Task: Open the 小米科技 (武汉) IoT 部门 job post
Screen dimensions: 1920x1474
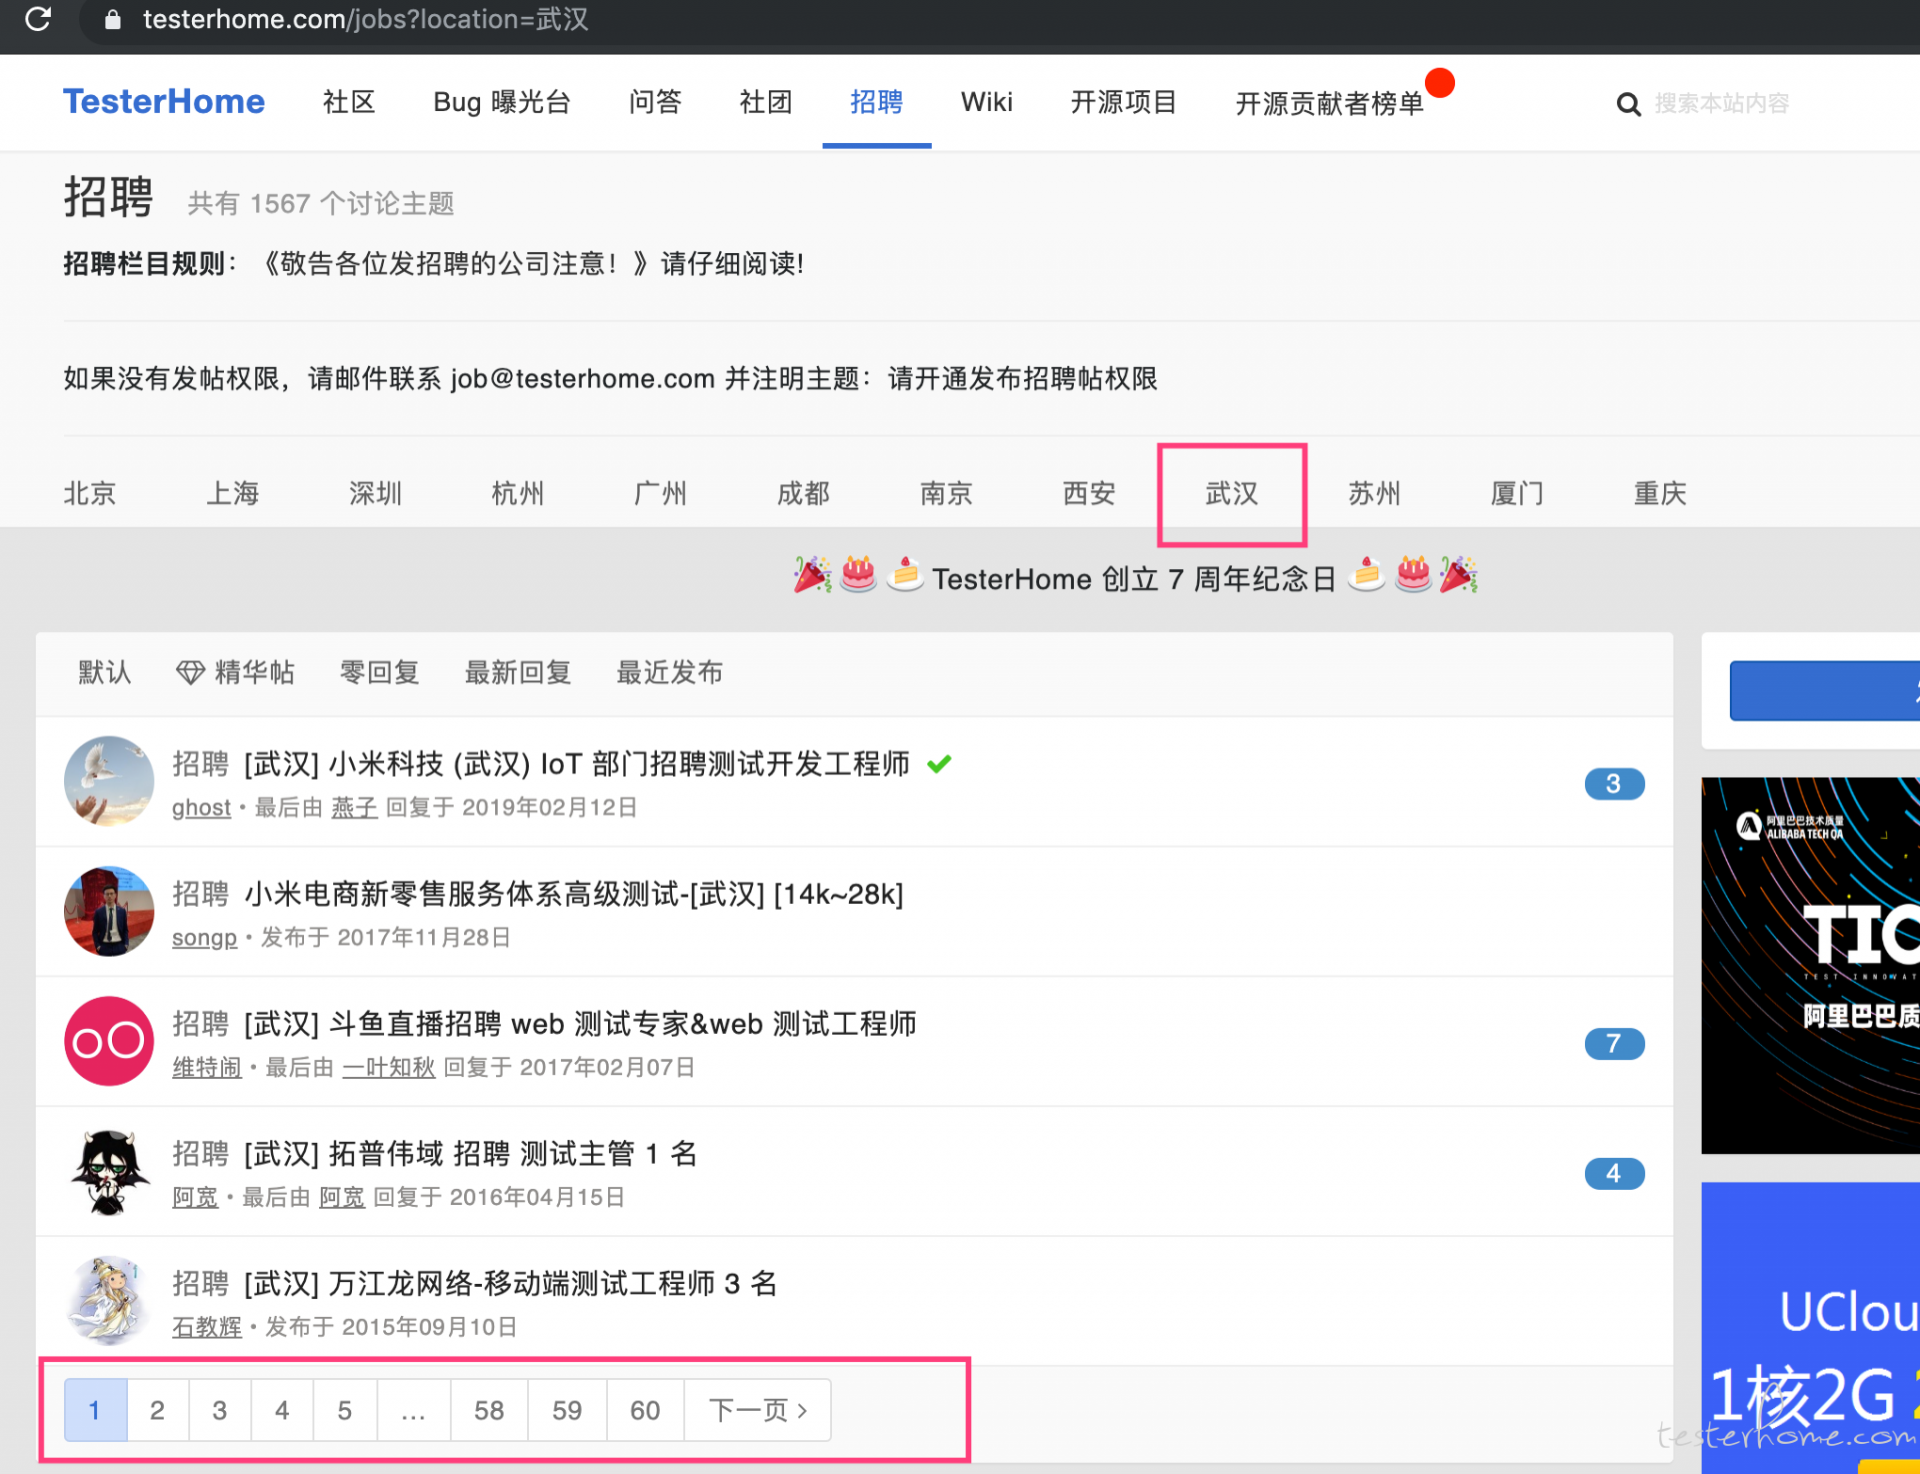Action: point(577,764)
